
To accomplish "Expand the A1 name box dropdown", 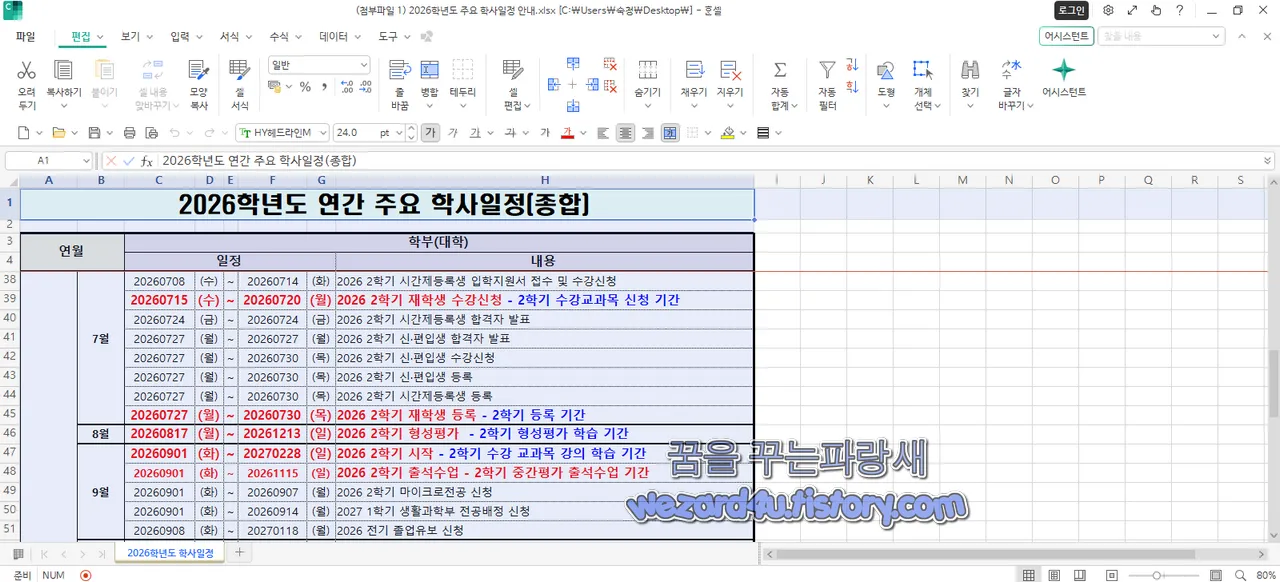I will click(x=86, y=160).
